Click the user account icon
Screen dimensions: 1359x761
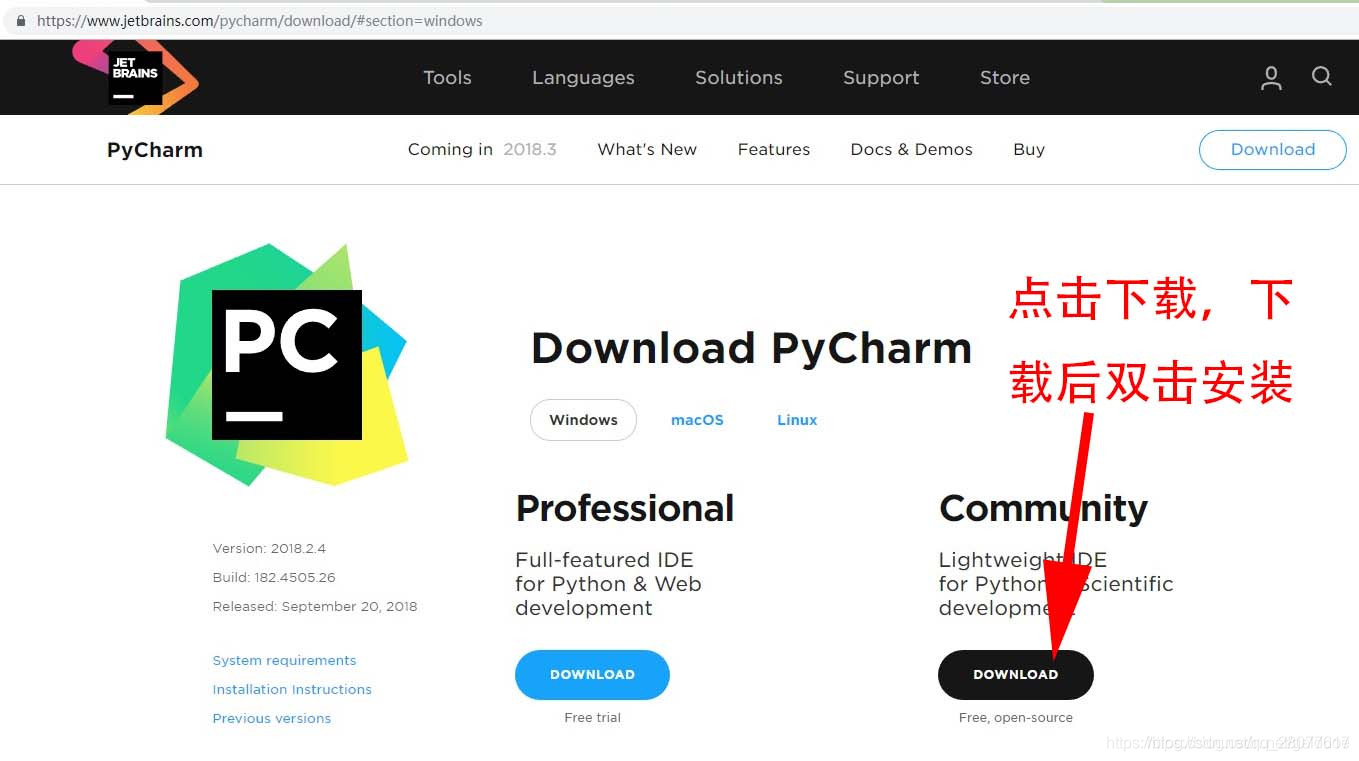coord(1271,77)
